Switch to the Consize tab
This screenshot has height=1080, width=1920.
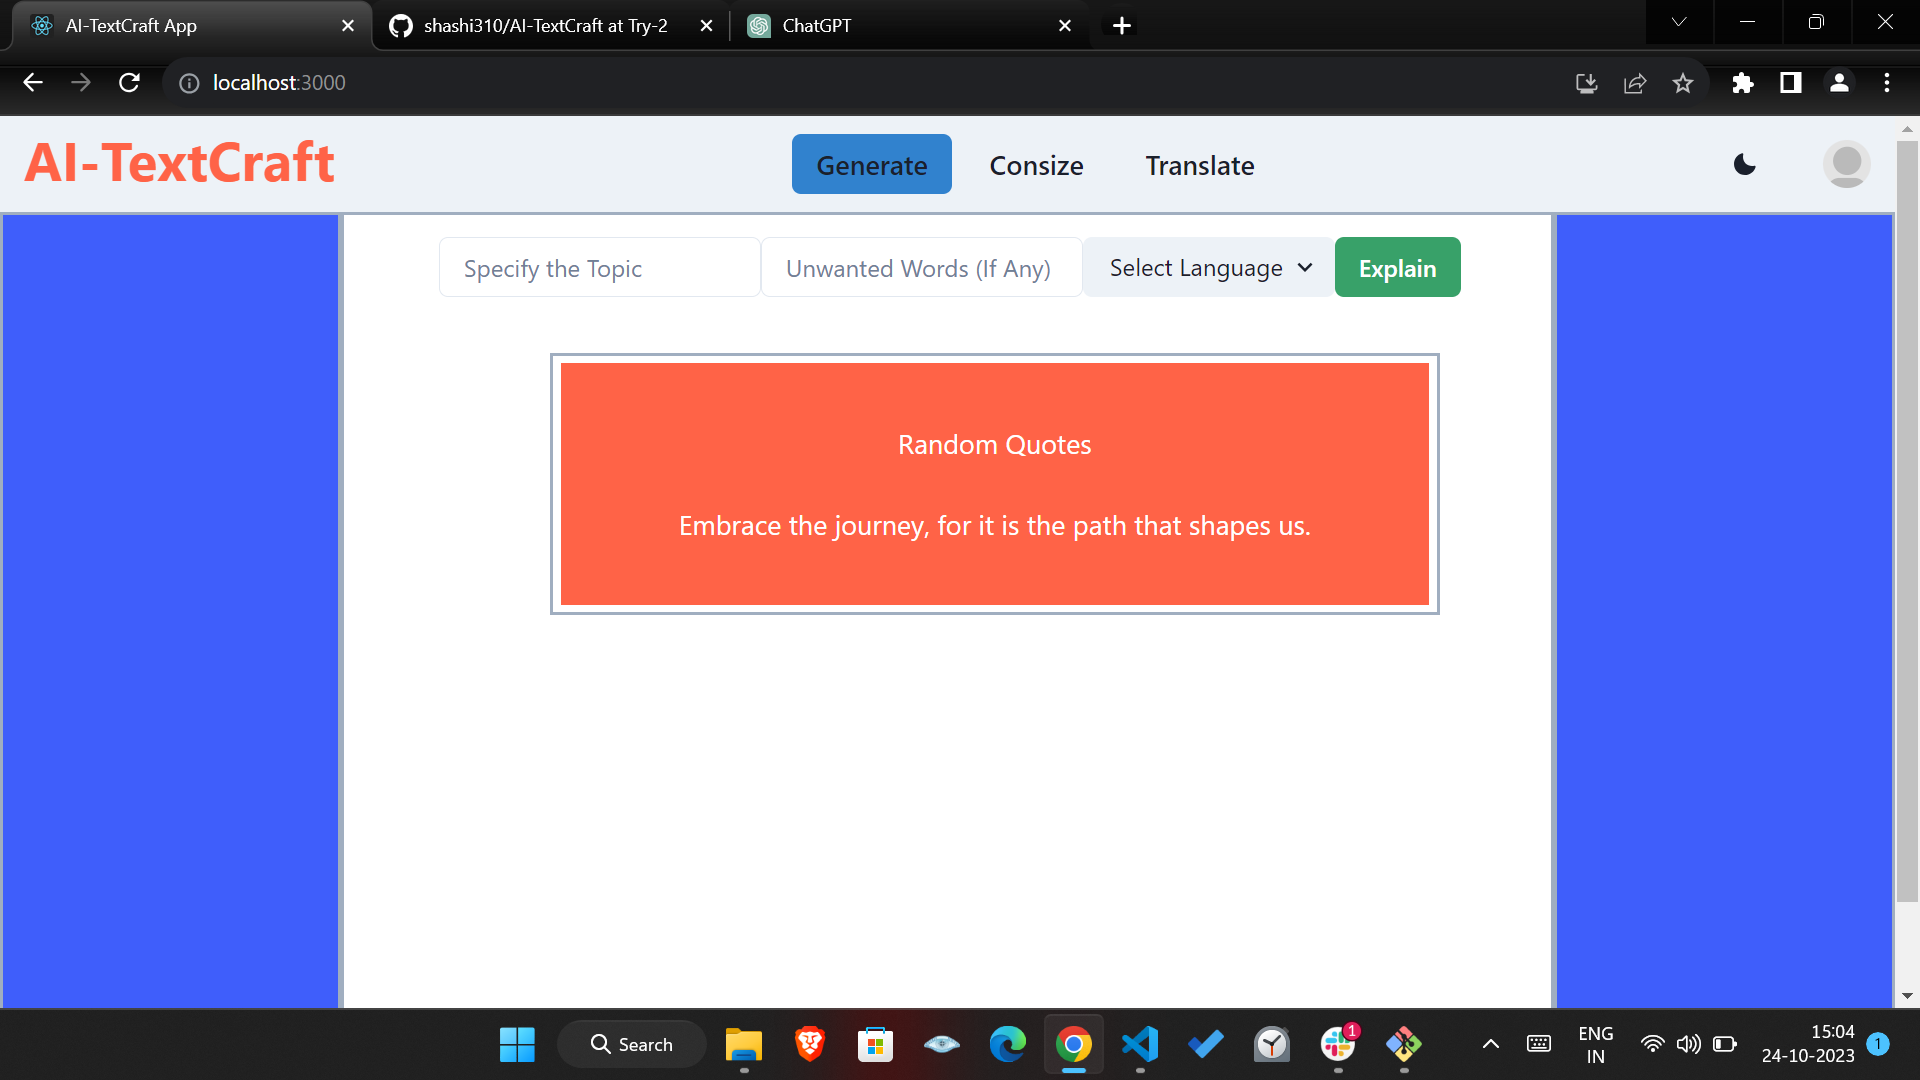point(1036,166)
